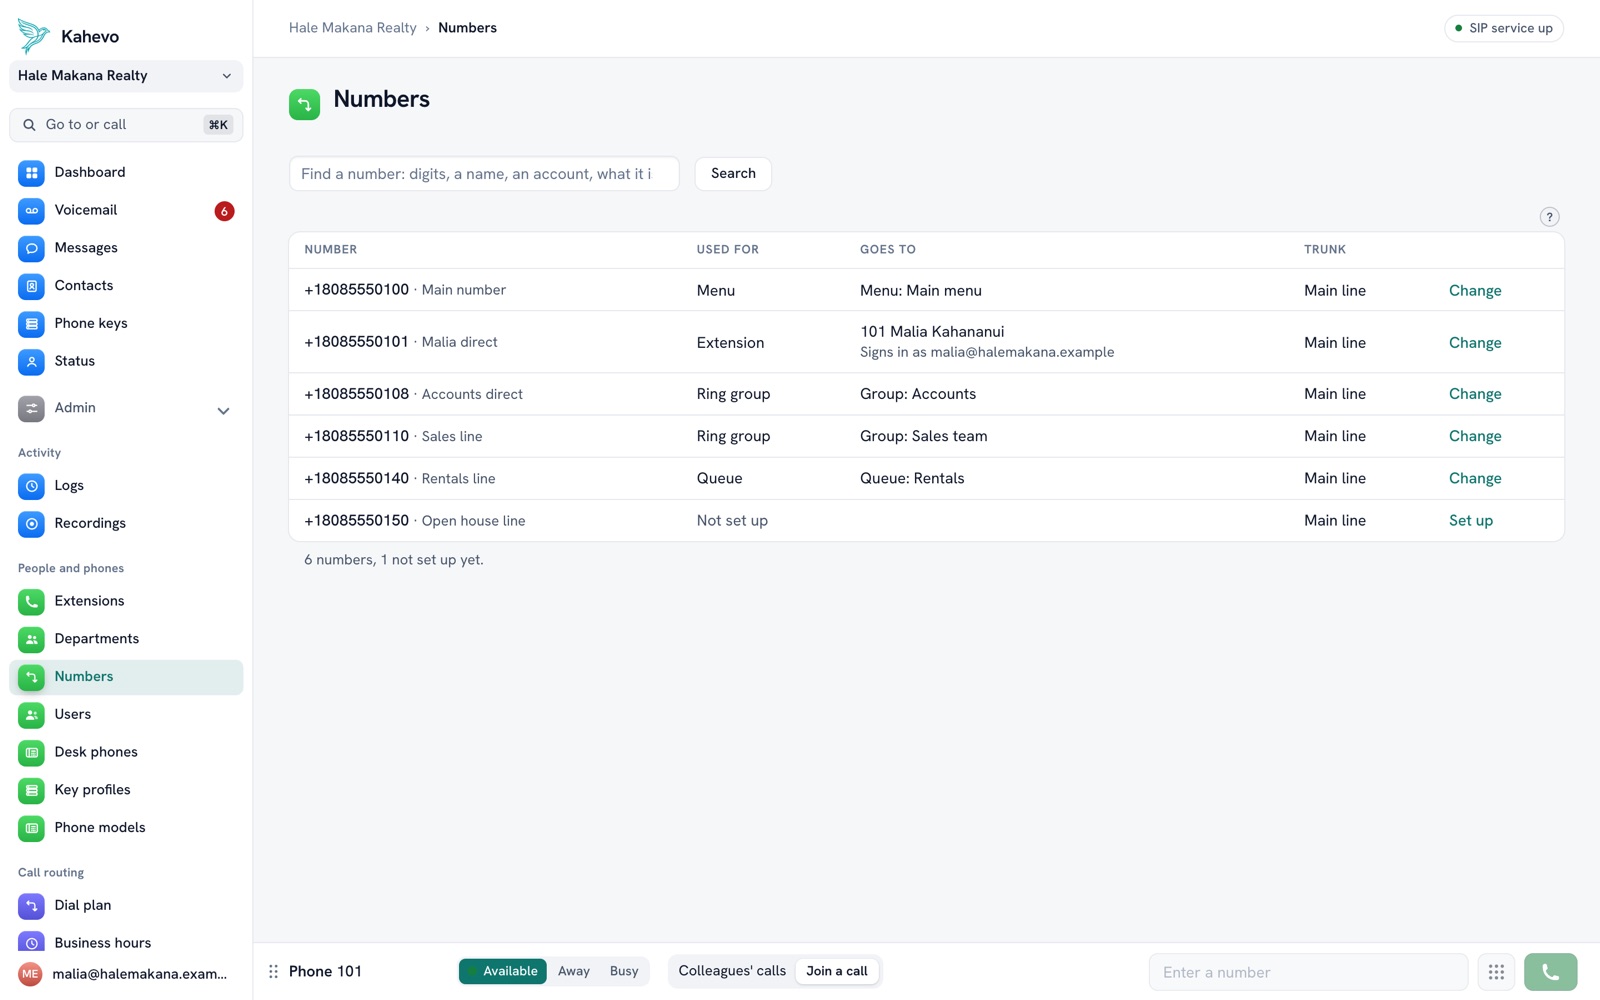Open the Desk phones icon
The image size is (1600, 1000).
pos(31,753)
